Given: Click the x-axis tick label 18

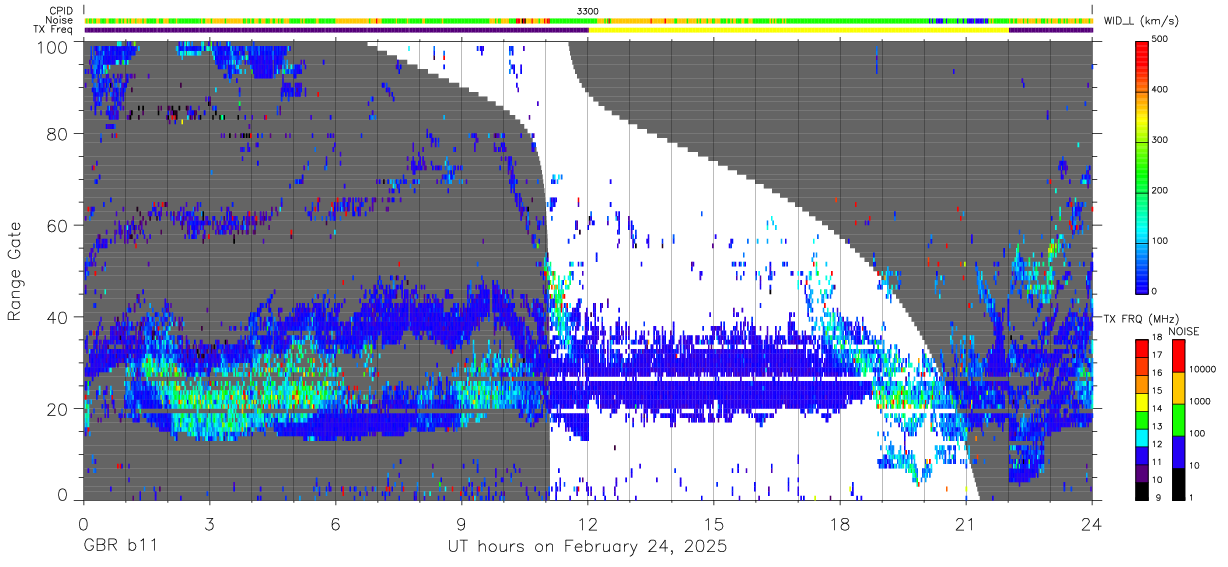Looking at the screenshot, I should tap(840, 523).
